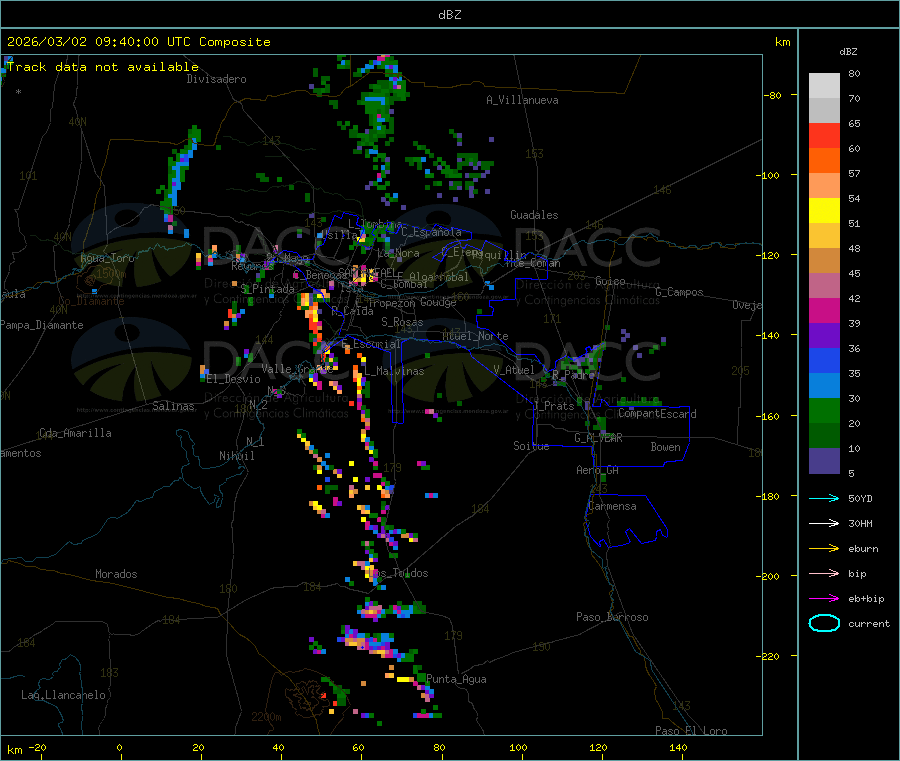900x761 pixels.
Task: Click the Pampa_Diamante map label
Action: [42, 325]
